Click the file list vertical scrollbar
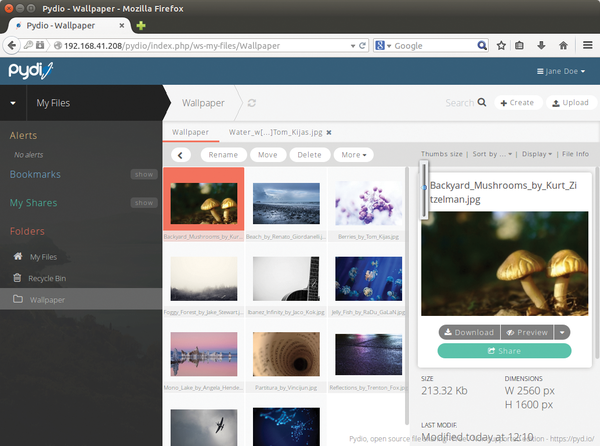The width and height of the screenshot is (600, 446). coord(407,296)
